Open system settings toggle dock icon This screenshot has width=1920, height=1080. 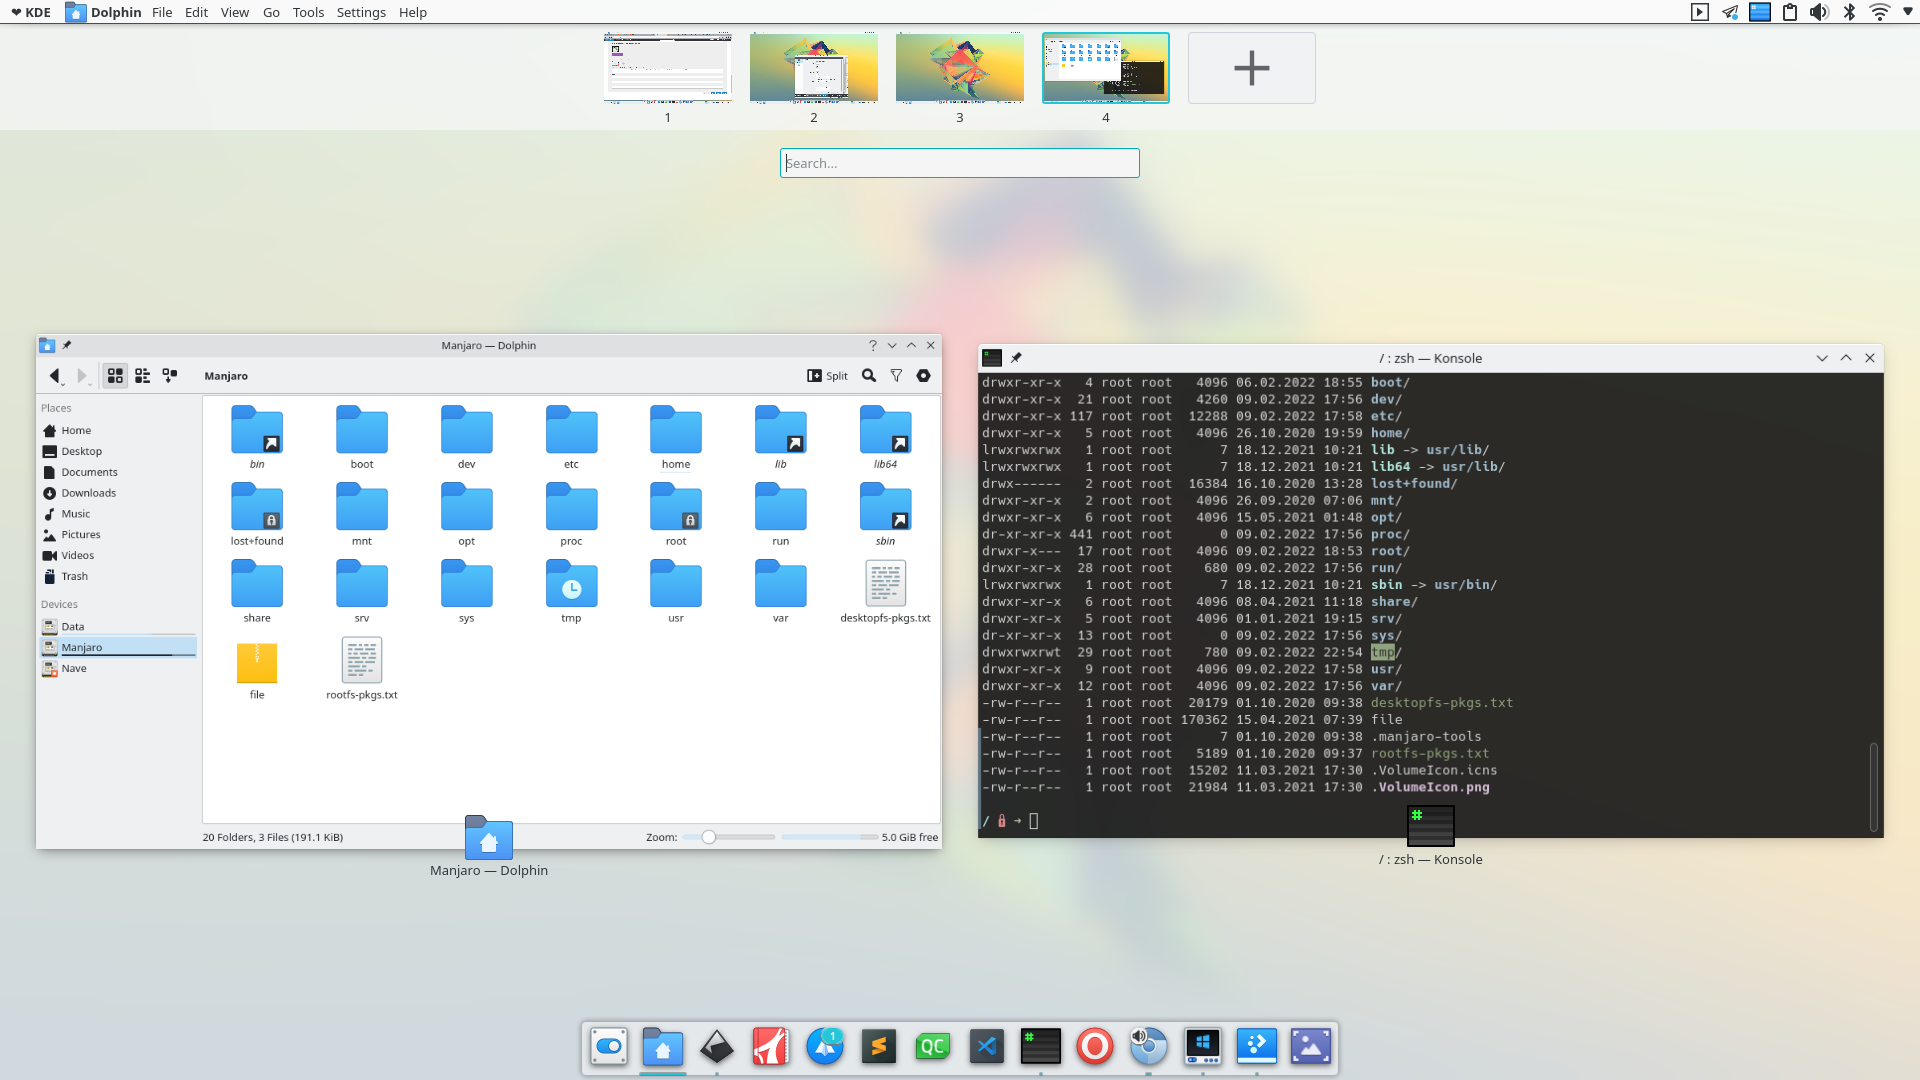point(609,1046)
